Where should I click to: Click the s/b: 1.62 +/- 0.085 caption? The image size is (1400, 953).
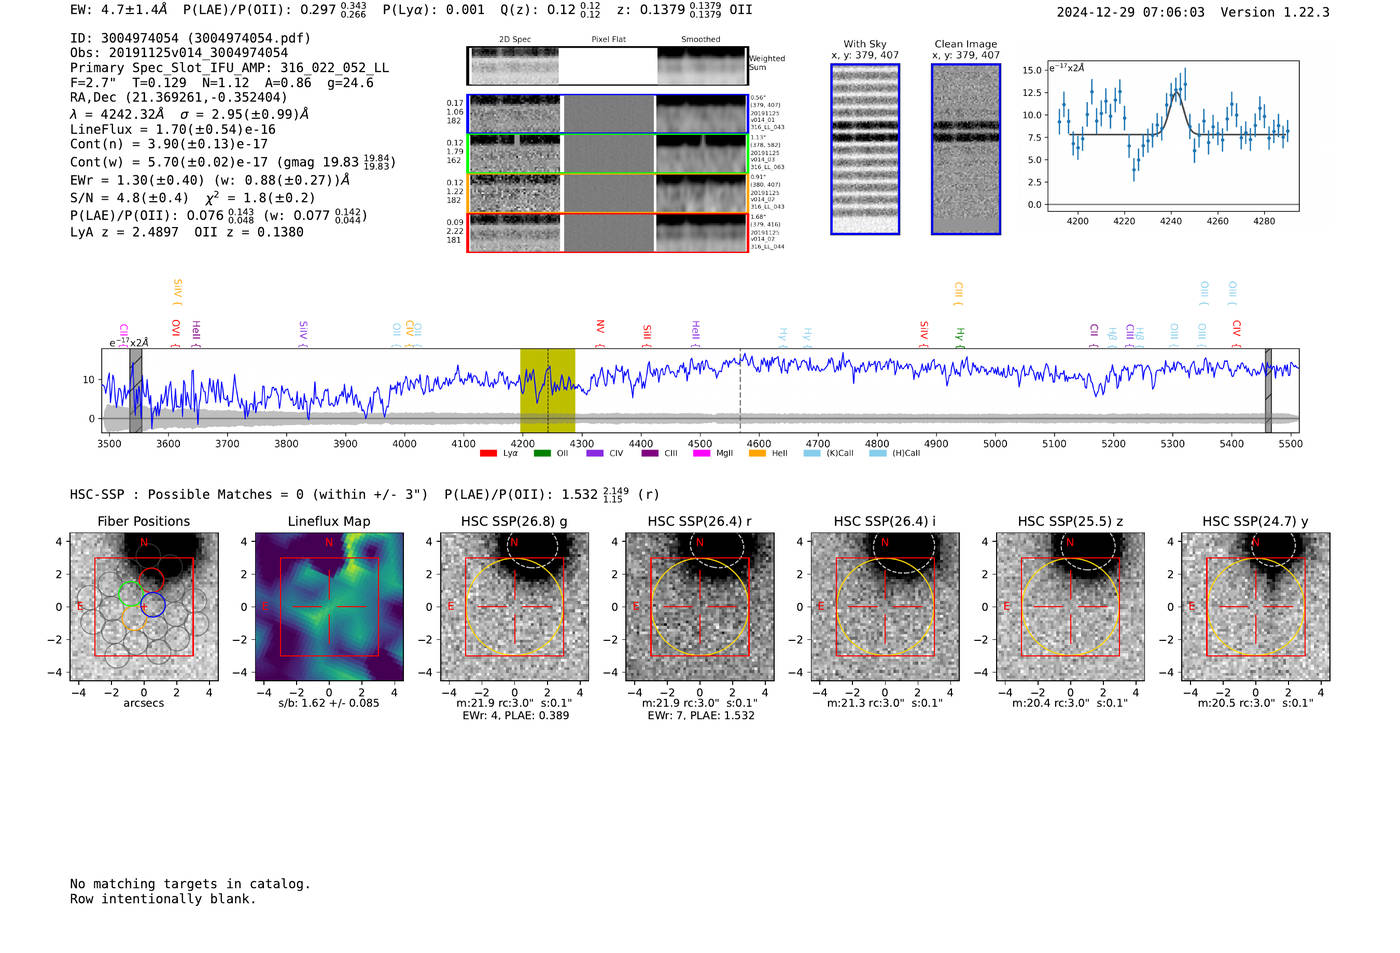[329, 703]
